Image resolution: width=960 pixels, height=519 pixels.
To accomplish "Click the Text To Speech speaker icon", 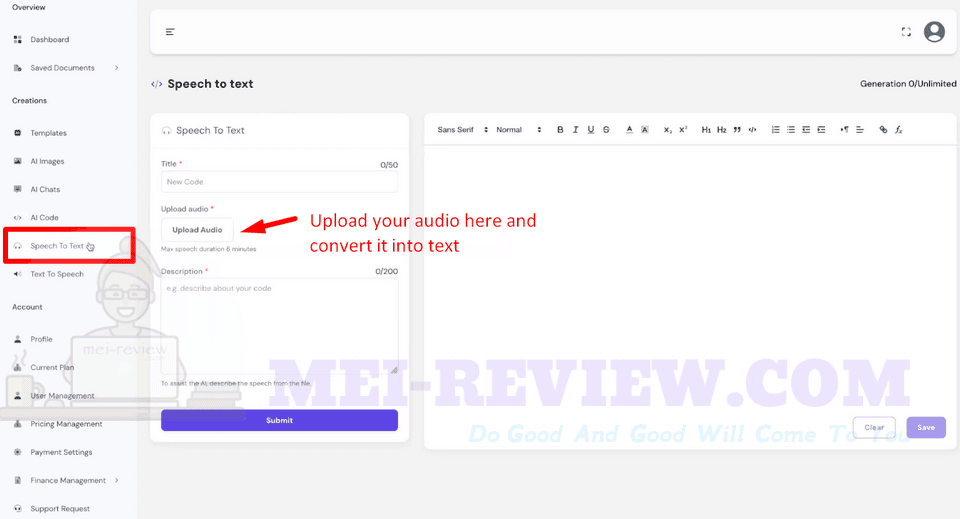I will [18, 274].
